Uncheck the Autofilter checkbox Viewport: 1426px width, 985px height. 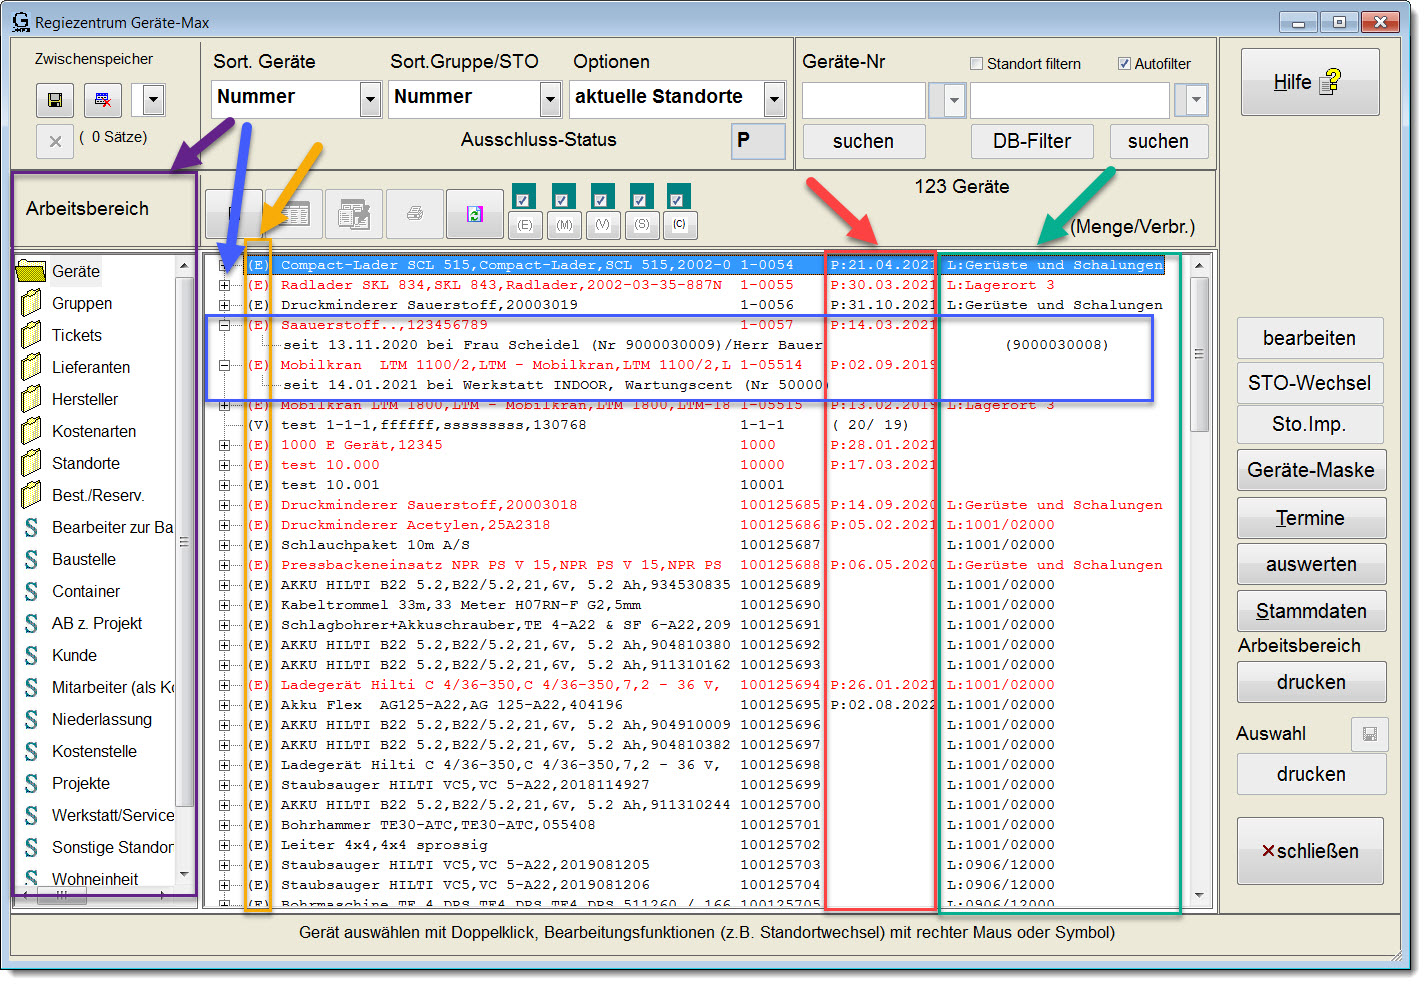pyautogui.click(x=1124, y=64)
